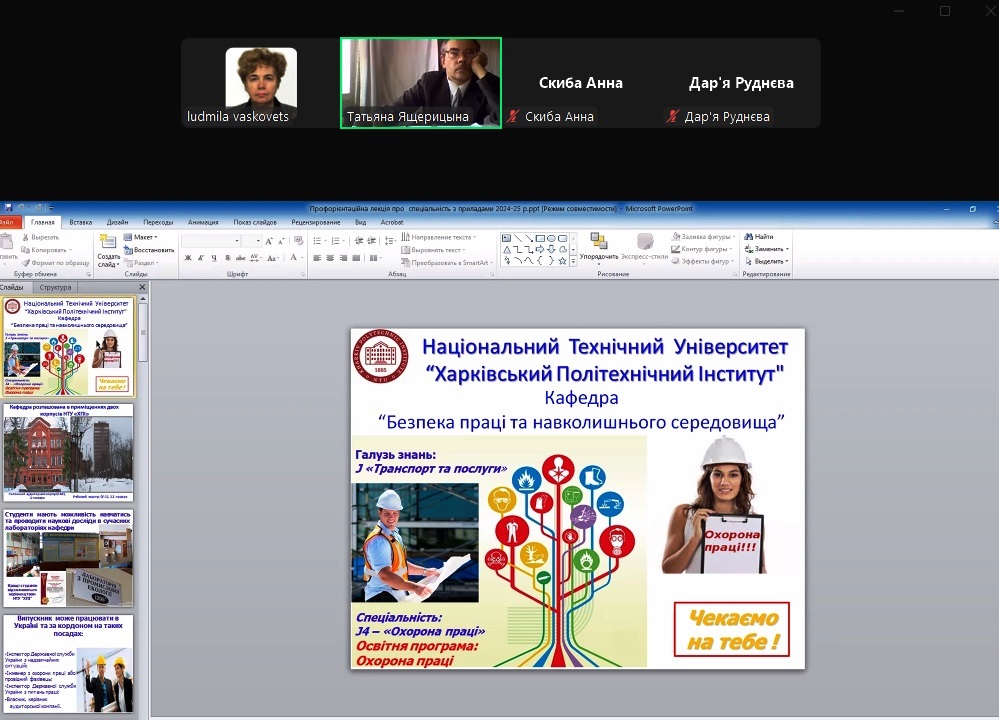Expand the shapes gallery with the More arrow

click(573, 261)
